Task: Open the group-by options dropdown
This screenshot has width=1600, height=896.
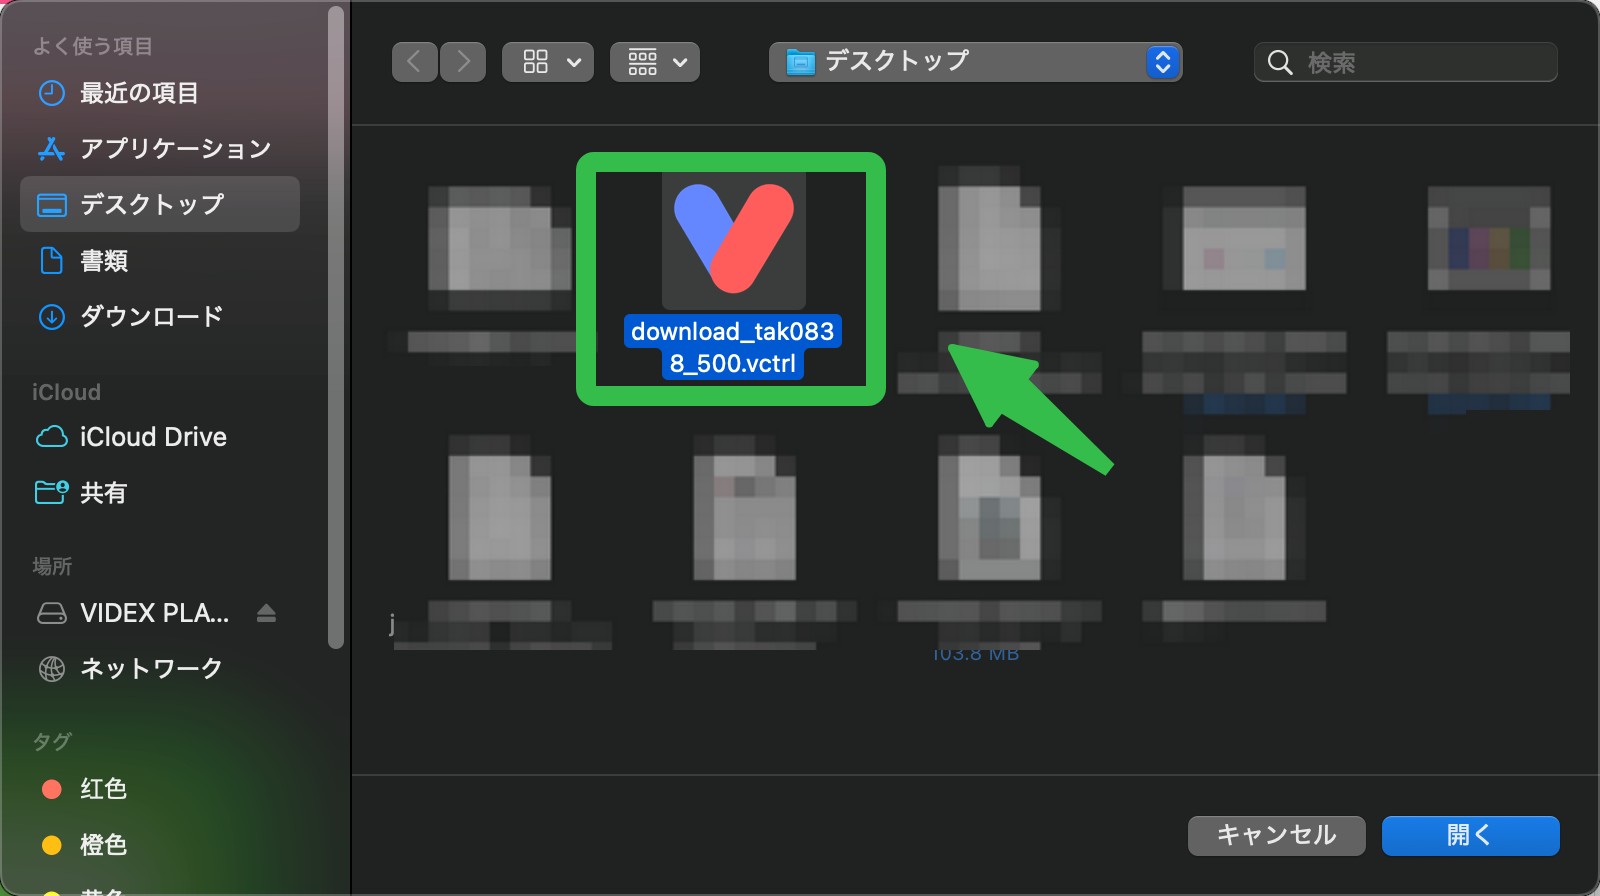Action: coord(655,62)
